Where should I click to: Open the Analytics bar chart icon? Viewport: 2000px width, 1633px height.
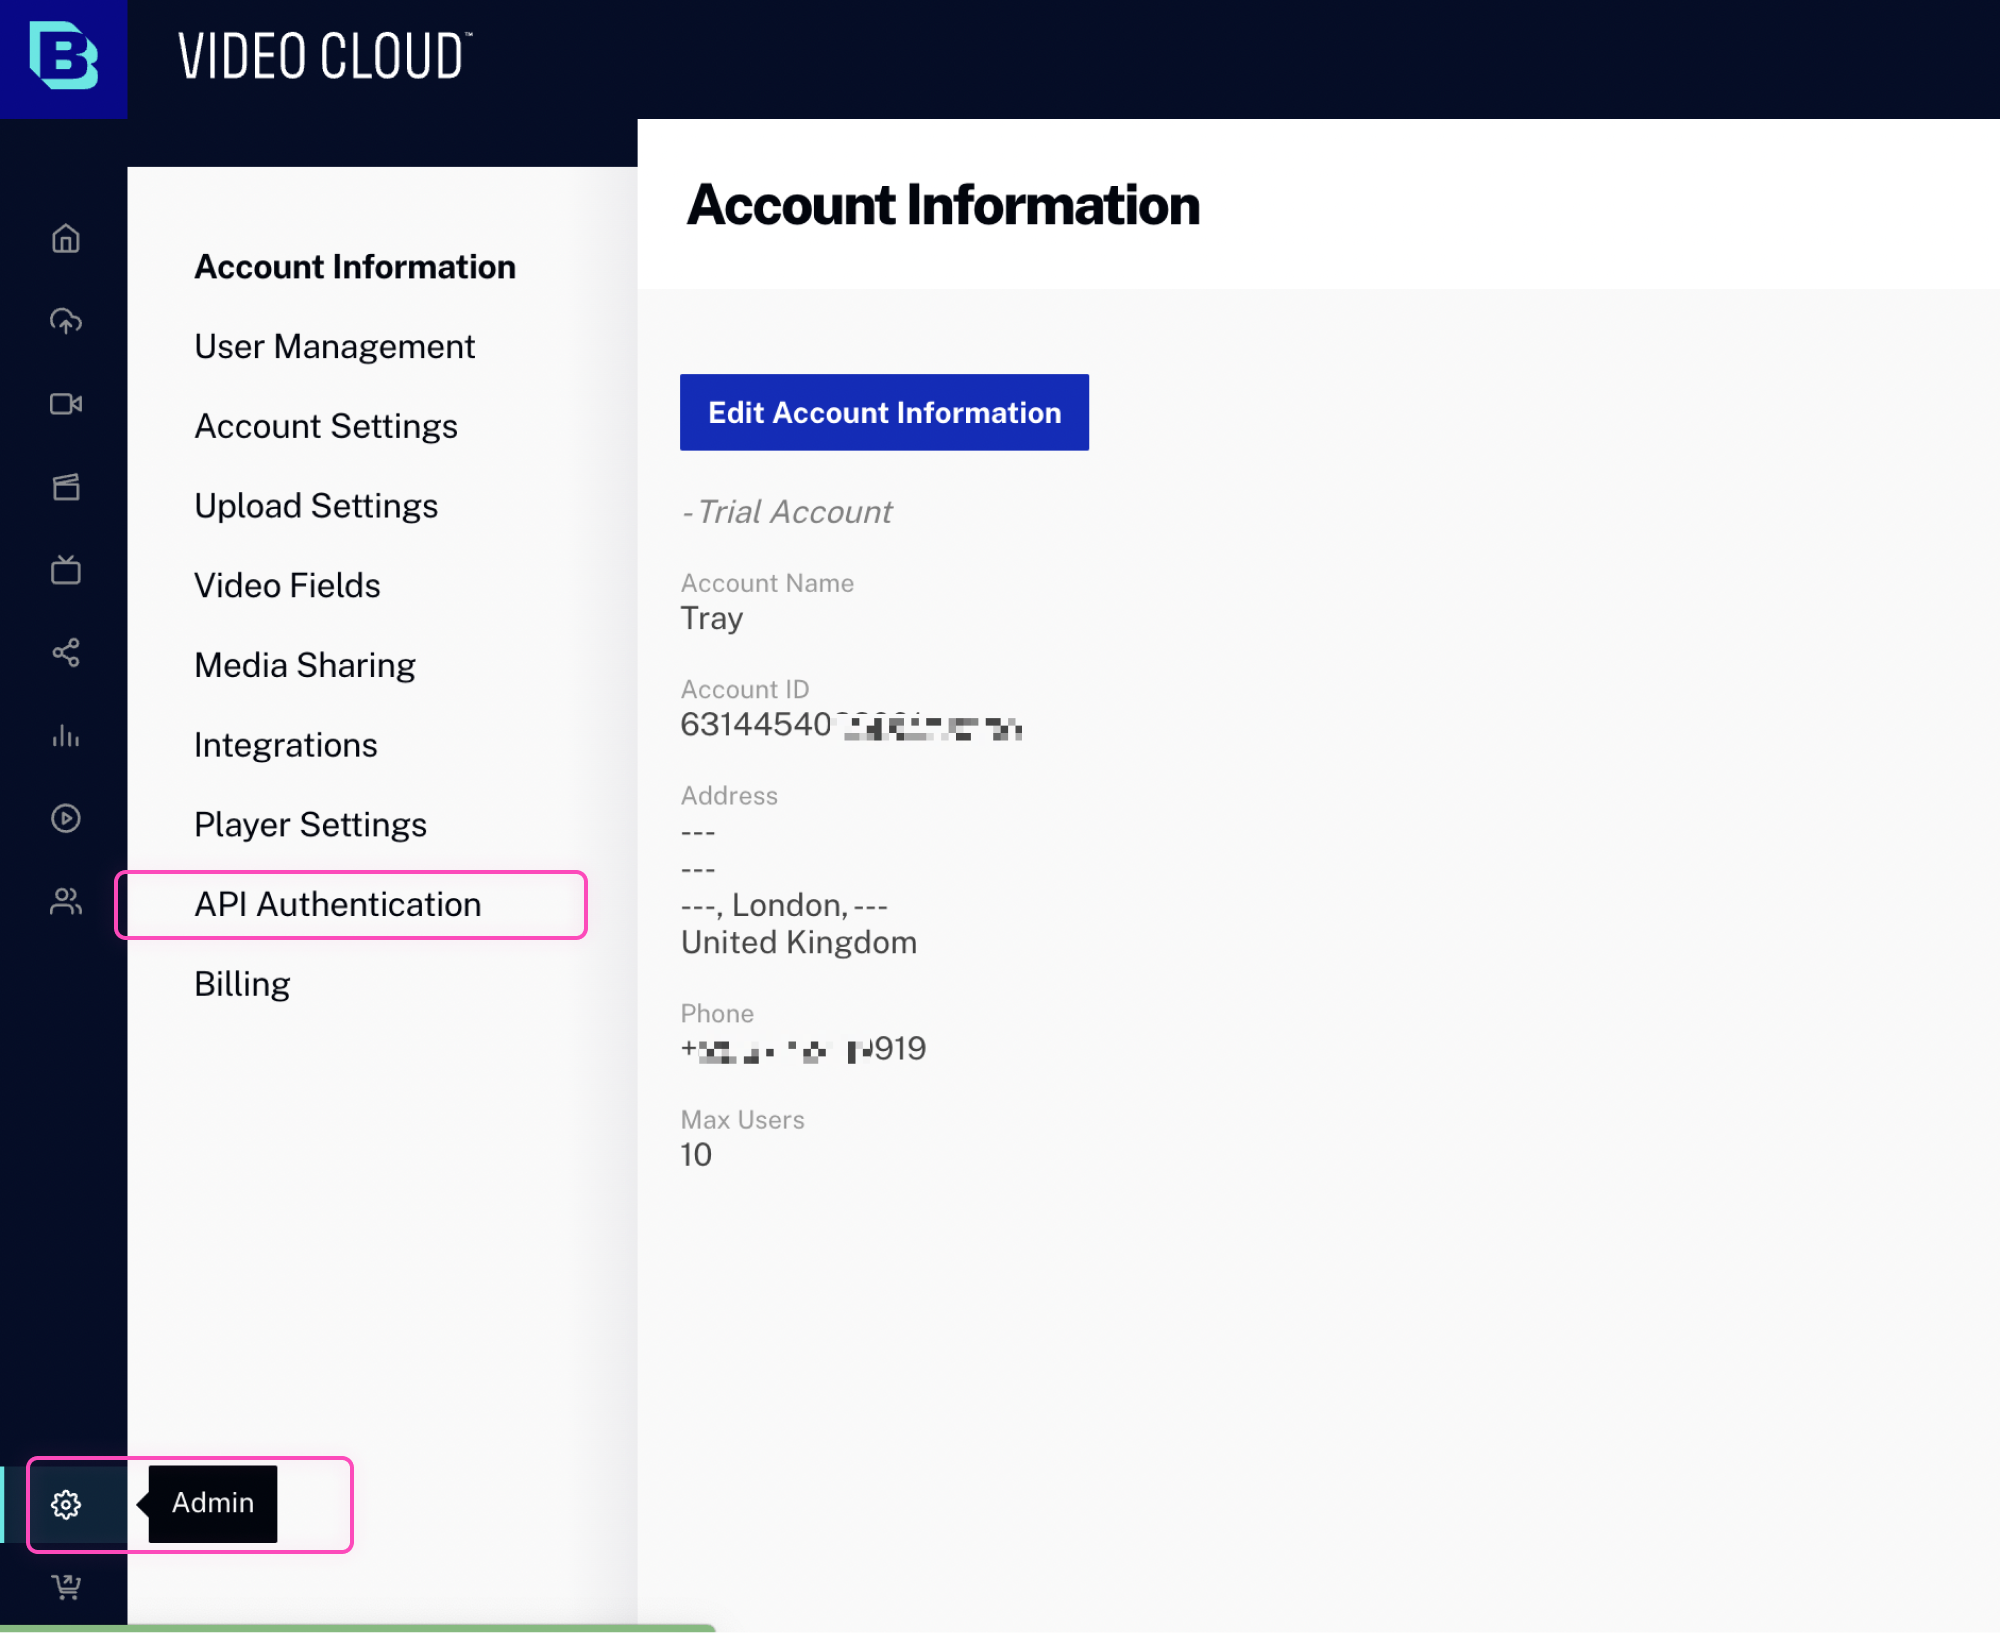(x=65, y=737)
